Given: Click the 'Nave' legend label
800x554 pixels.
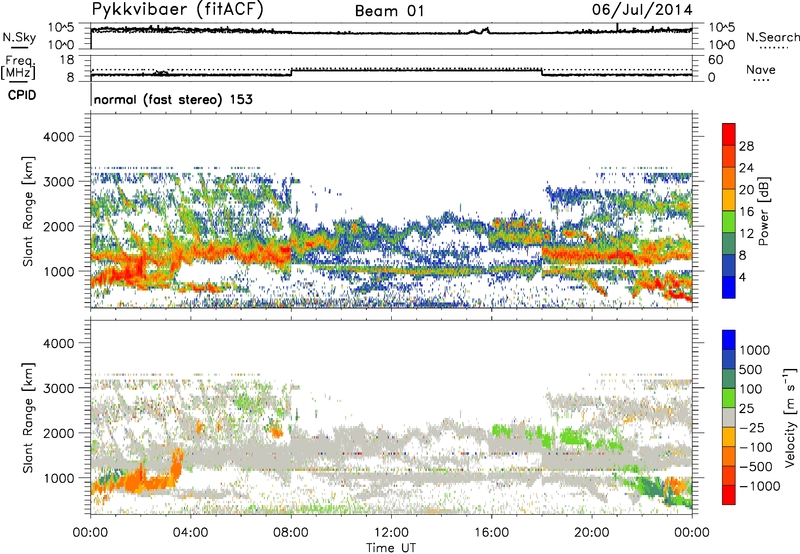Looking at the screenshot, I should [x=761, y=70].
